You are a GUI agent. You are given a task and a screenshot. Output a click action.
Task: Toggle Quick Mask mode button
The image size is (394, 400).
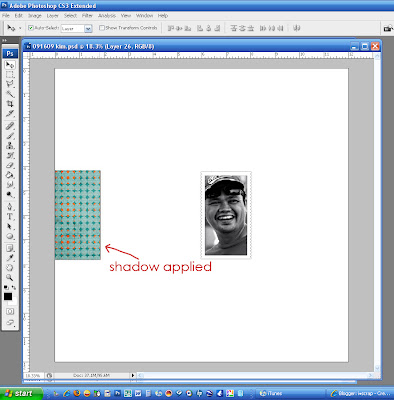coord(10,312)
